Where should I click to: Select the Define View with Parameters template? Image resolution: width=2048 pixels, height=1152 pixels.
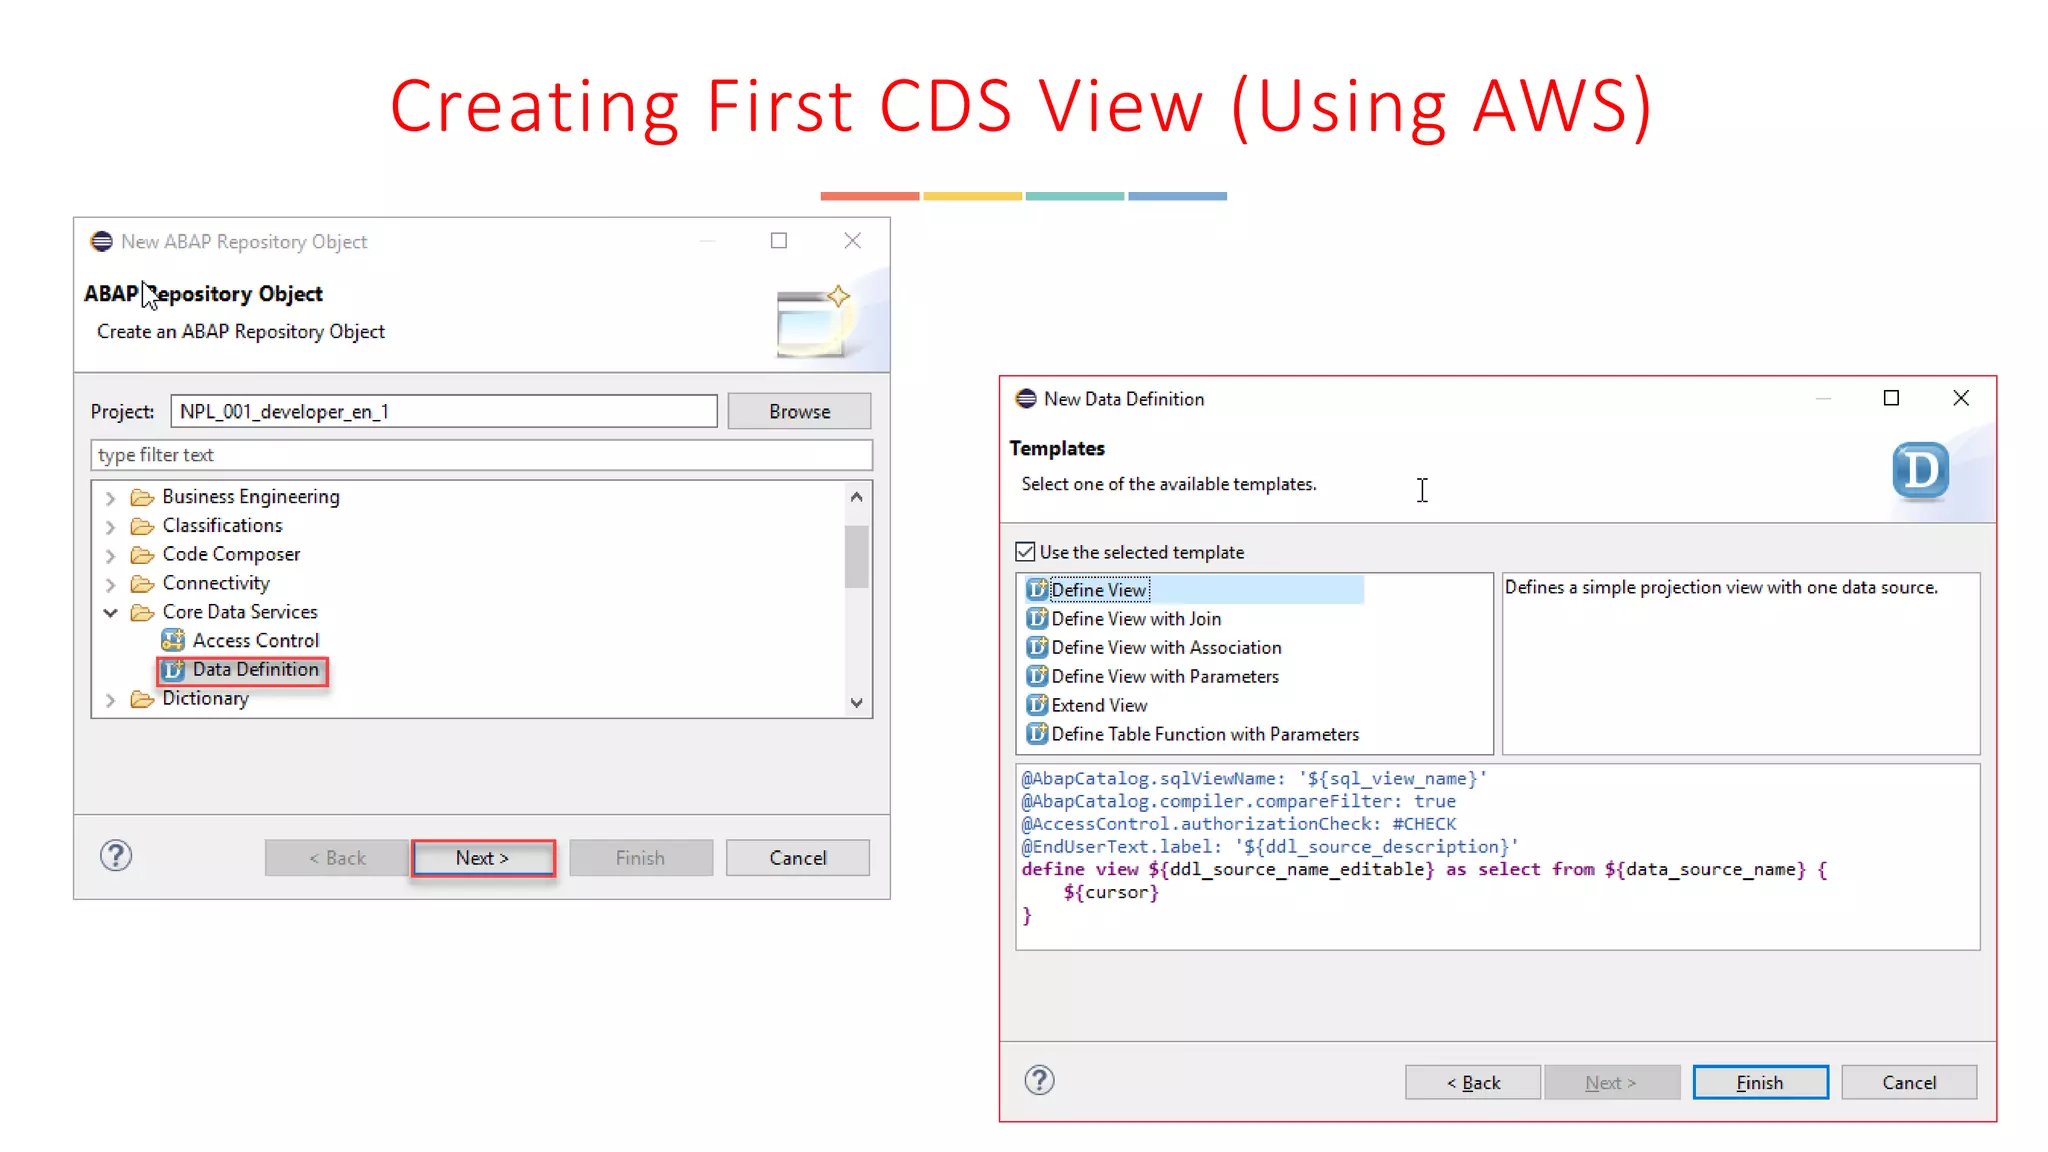1164,677
